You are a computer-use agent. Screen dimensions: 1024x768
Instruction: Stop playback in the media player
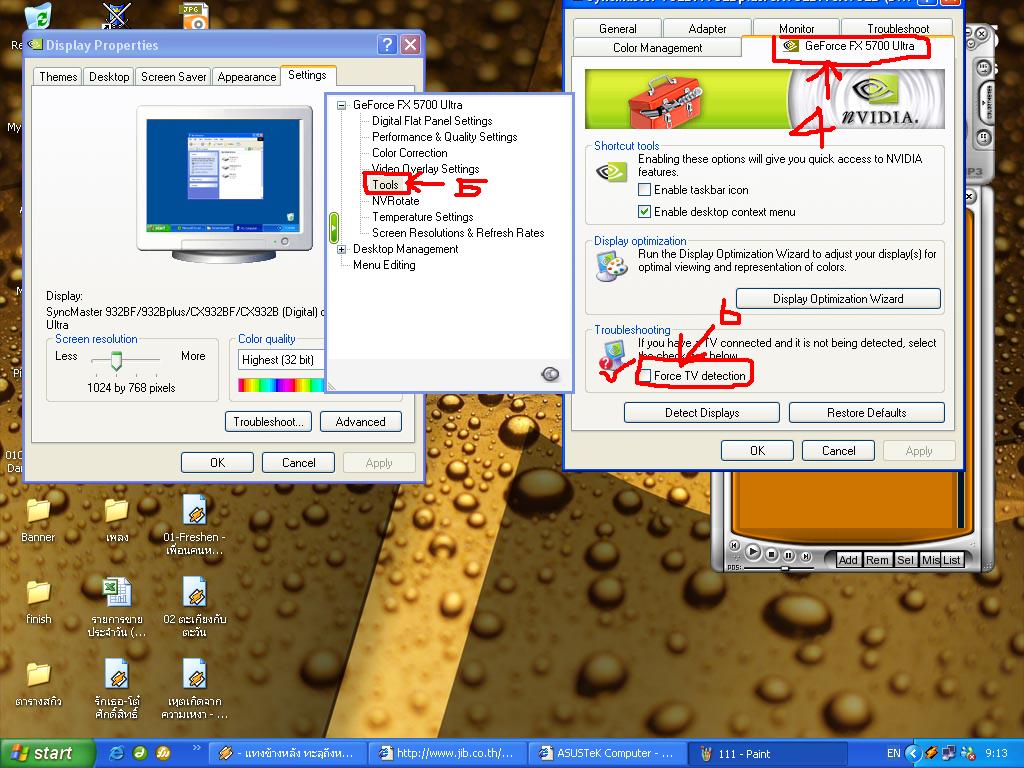click(x=771, y=554)
